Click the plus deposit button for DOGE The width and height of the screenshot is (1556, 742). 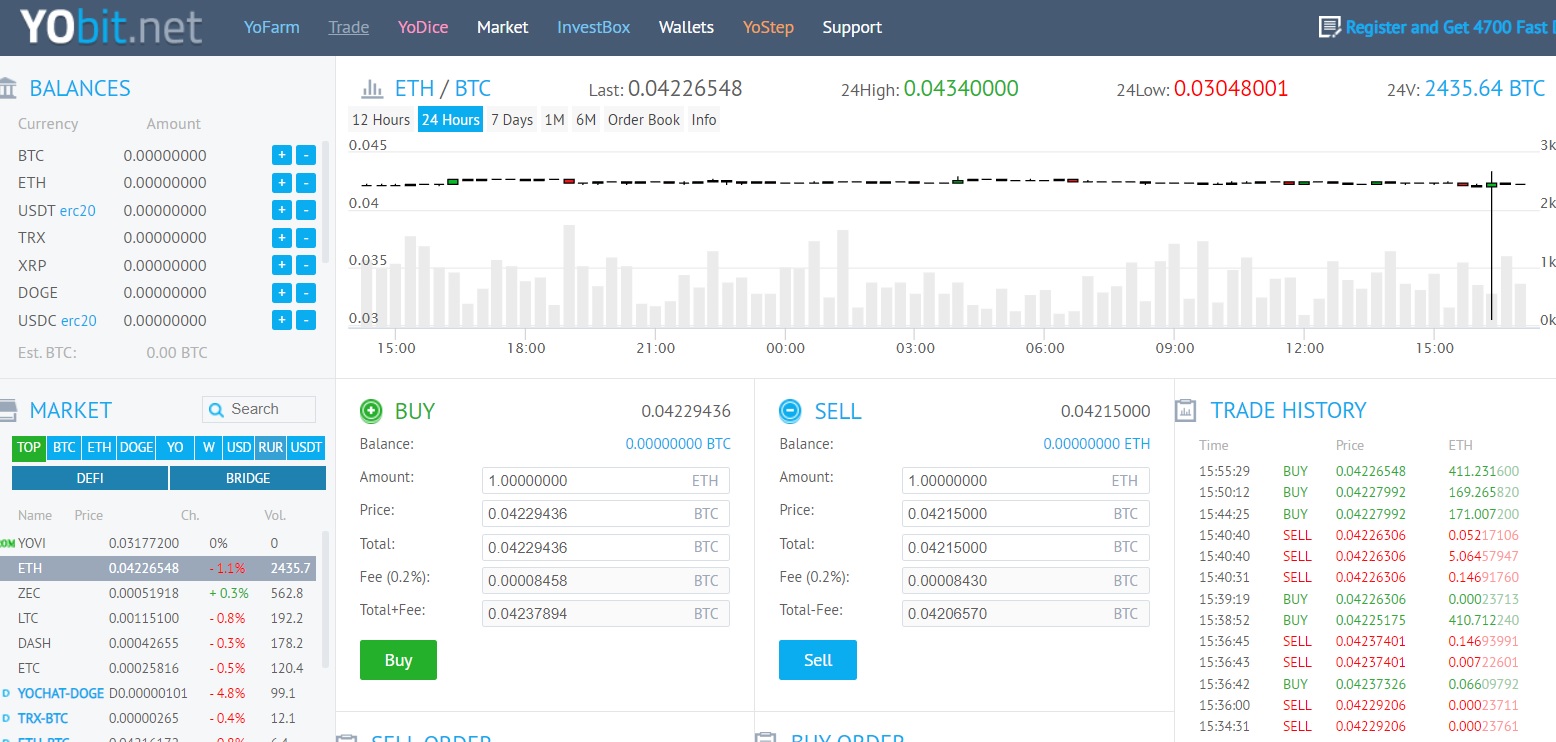coord(282,293)
